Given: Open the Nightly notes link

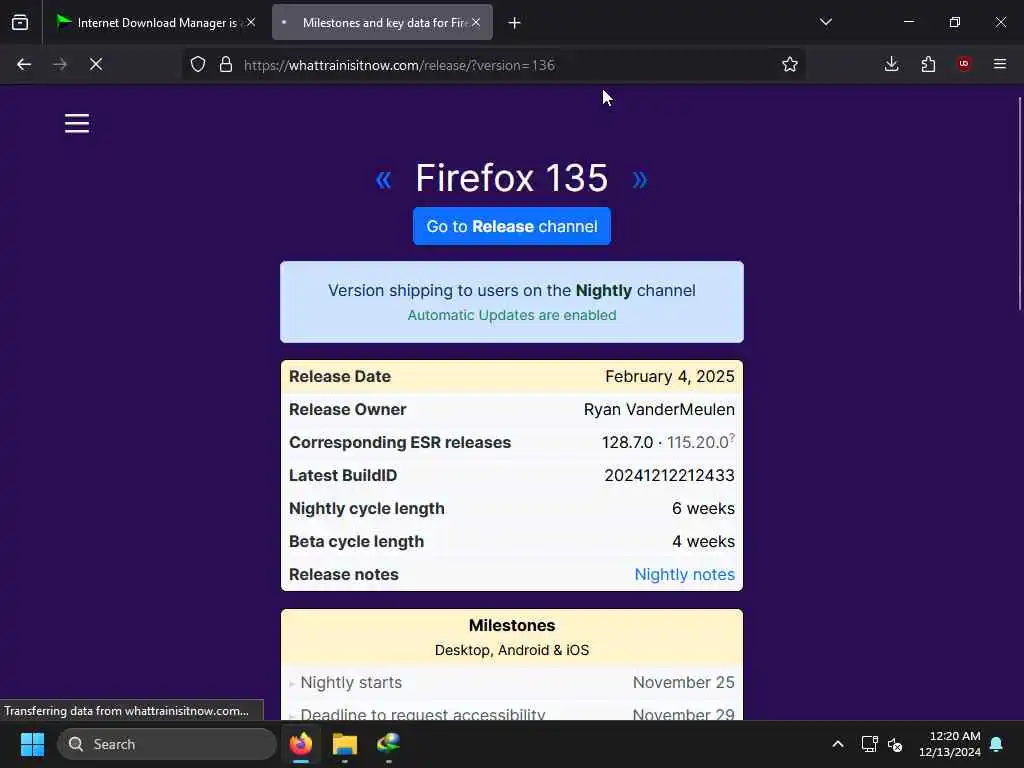Looking at the screenshot, I should pos(684,574).
